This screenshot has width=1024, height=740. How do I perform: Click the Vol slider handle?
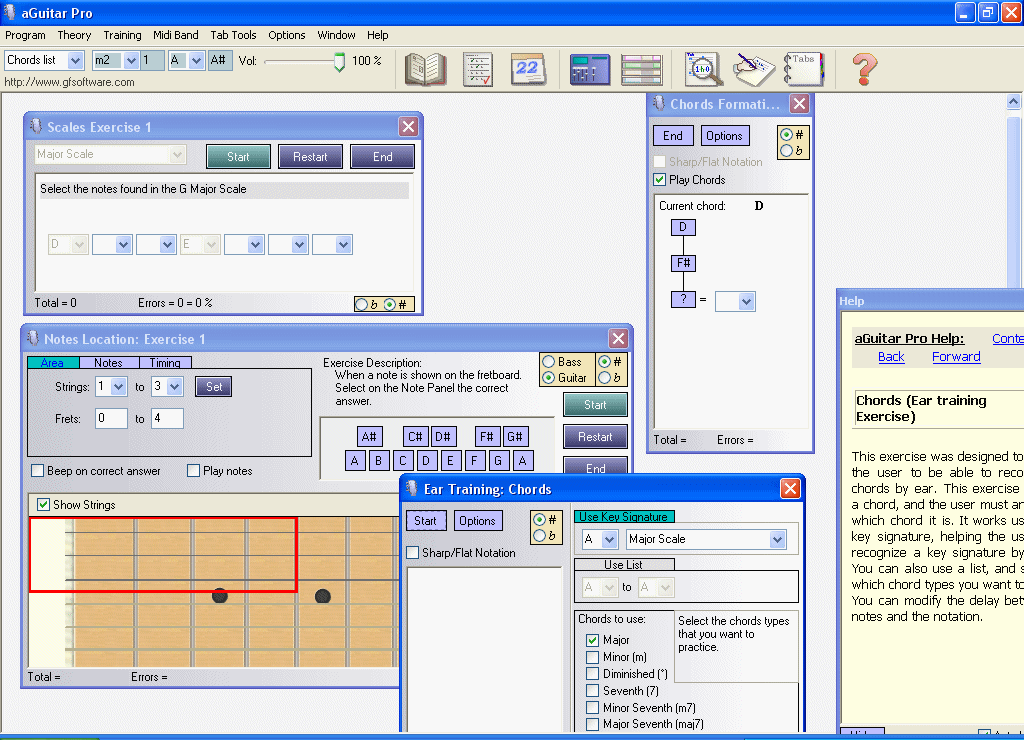(x=340, y=62)
